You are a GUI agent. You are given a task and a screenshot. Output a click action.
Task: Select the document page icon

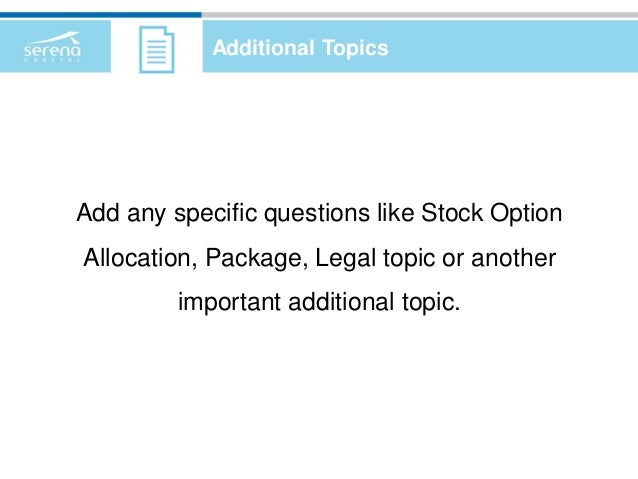click(x=157, y=50)
